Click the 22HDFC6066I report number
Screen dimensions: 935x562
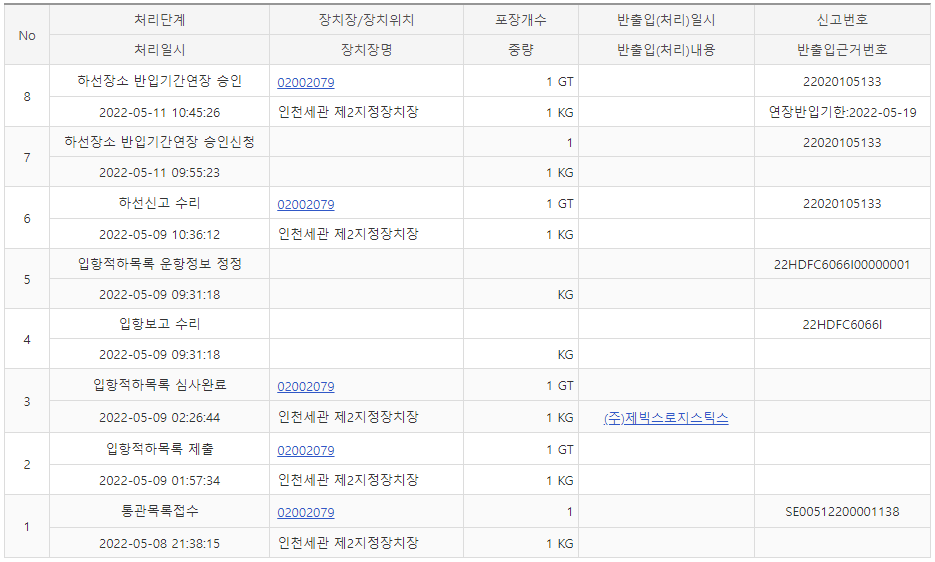coord(842,325)
